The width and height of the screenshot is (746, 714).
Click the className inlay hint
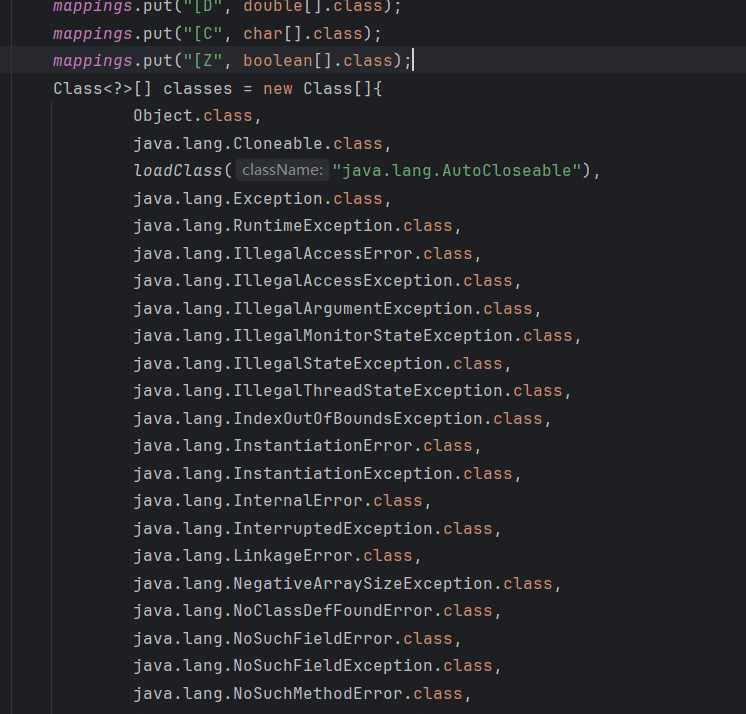283,171
